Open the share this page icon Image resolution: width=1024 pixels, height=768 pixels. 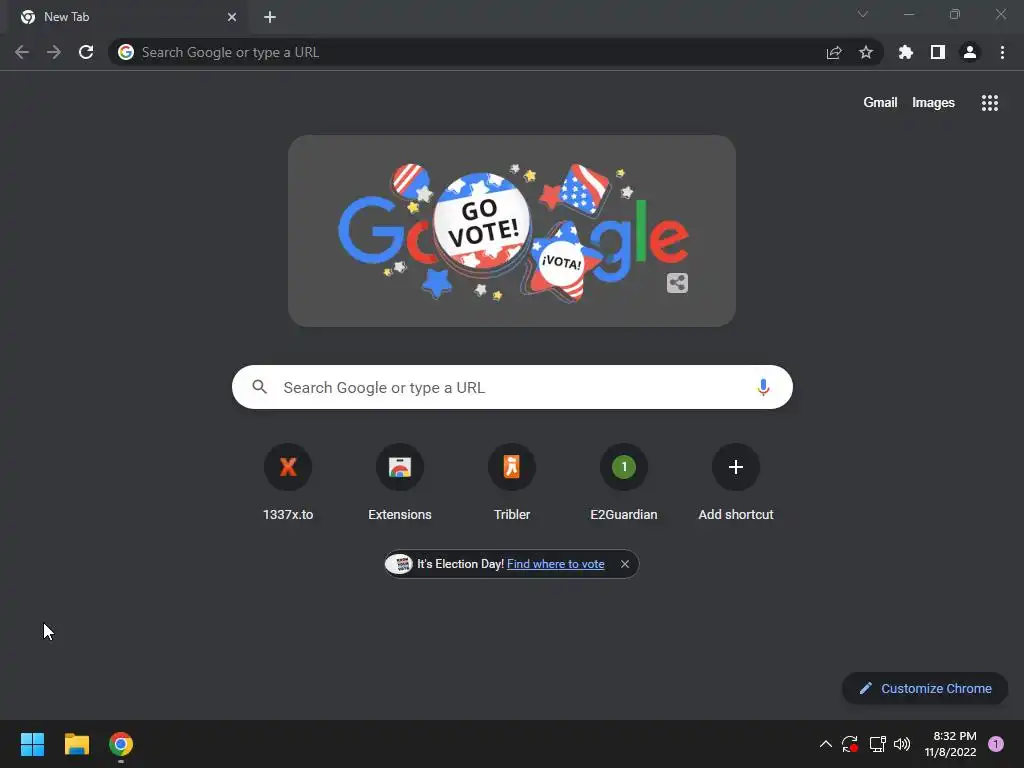click(x=834, y=52)
